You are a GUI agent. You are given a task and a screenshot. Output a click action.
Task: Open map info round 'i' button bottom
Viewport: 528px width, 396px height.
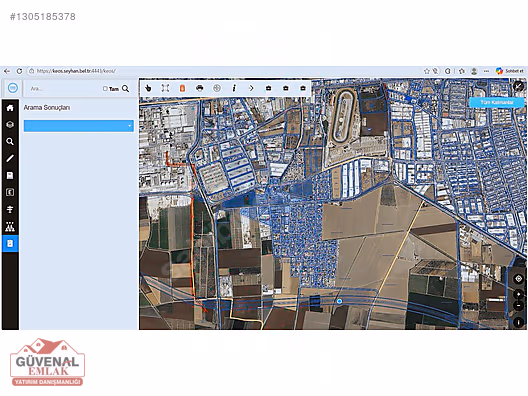[519, 322]
